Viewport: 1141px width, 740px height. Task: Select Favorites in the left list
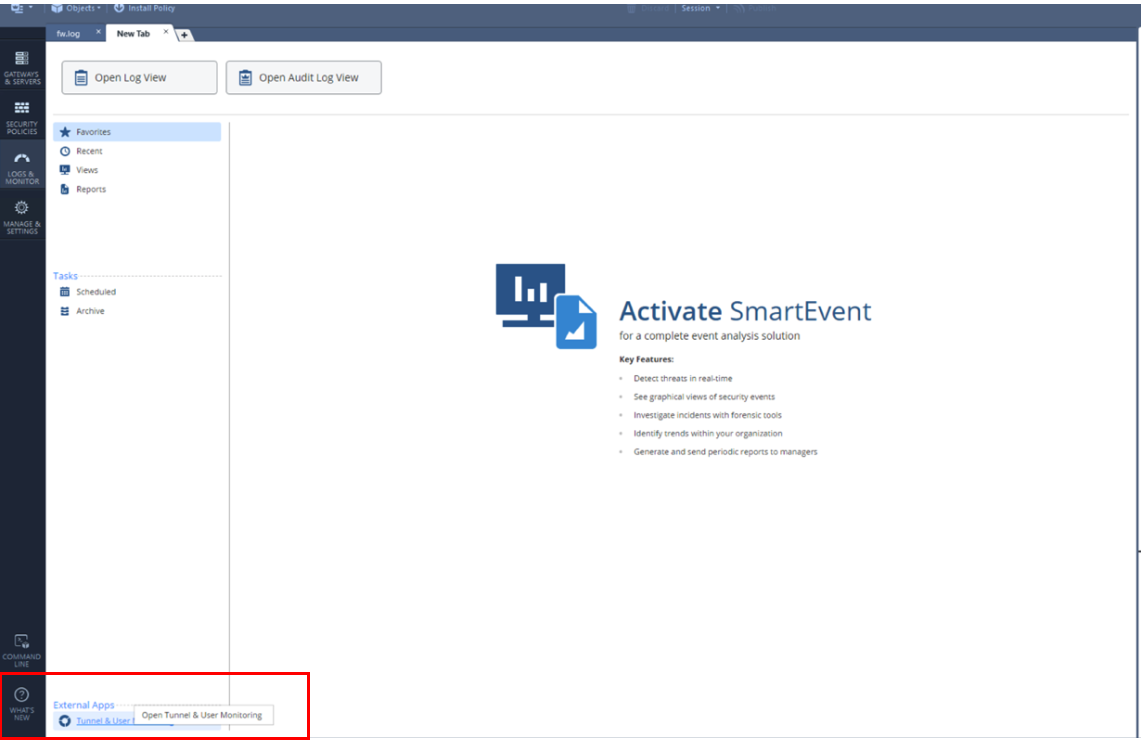click(x=93, y=132)
